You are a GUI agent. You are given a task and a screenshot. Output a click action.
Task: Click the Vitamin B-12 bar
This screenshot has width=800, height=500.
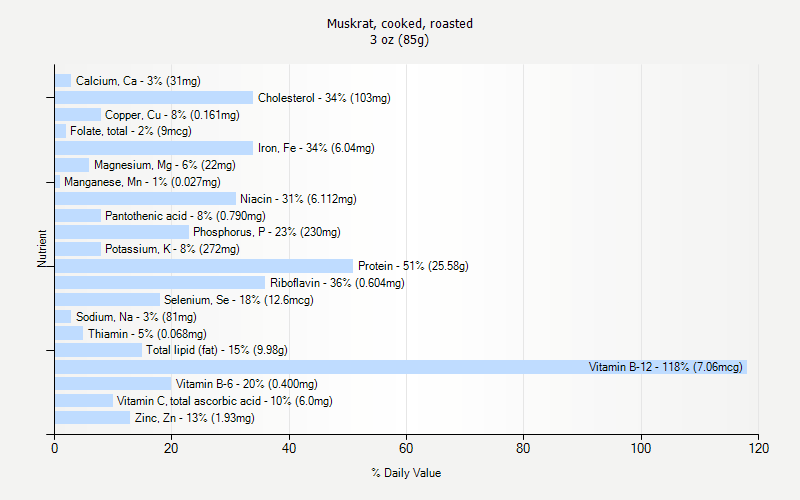coord(400,367)
